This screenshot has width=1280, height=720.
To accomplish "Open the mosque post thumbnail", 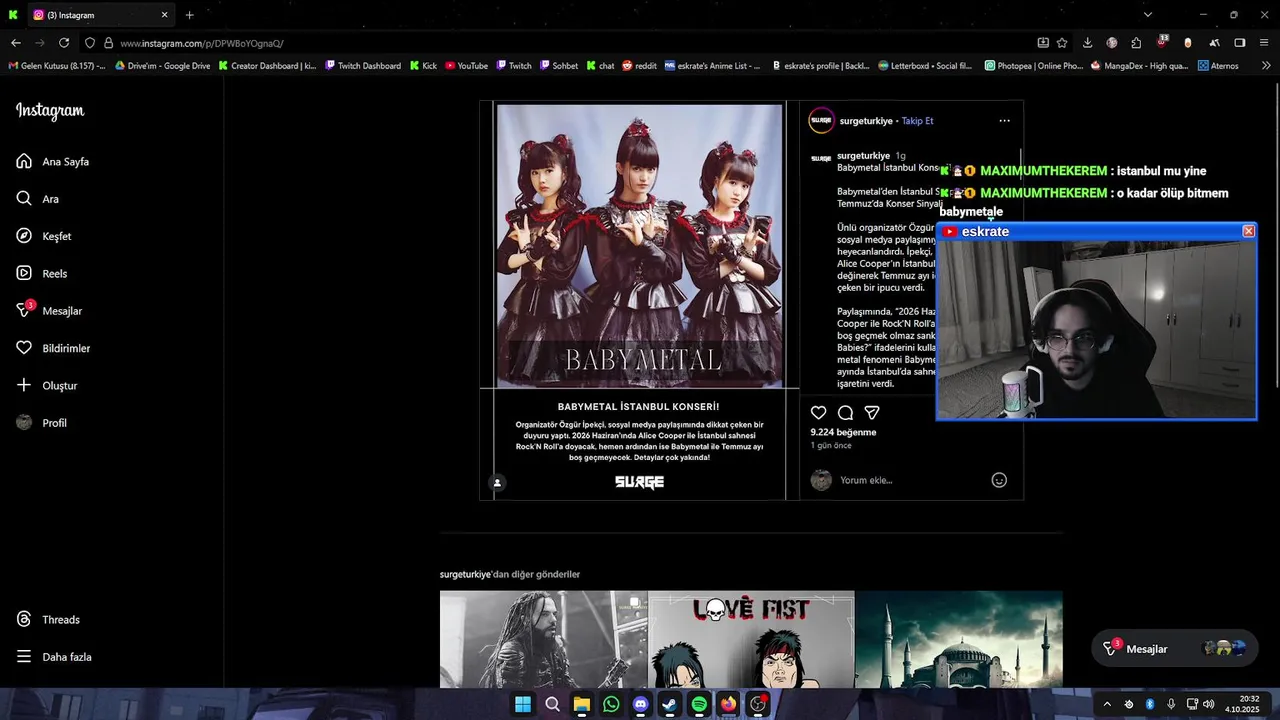I will (959, 639).
